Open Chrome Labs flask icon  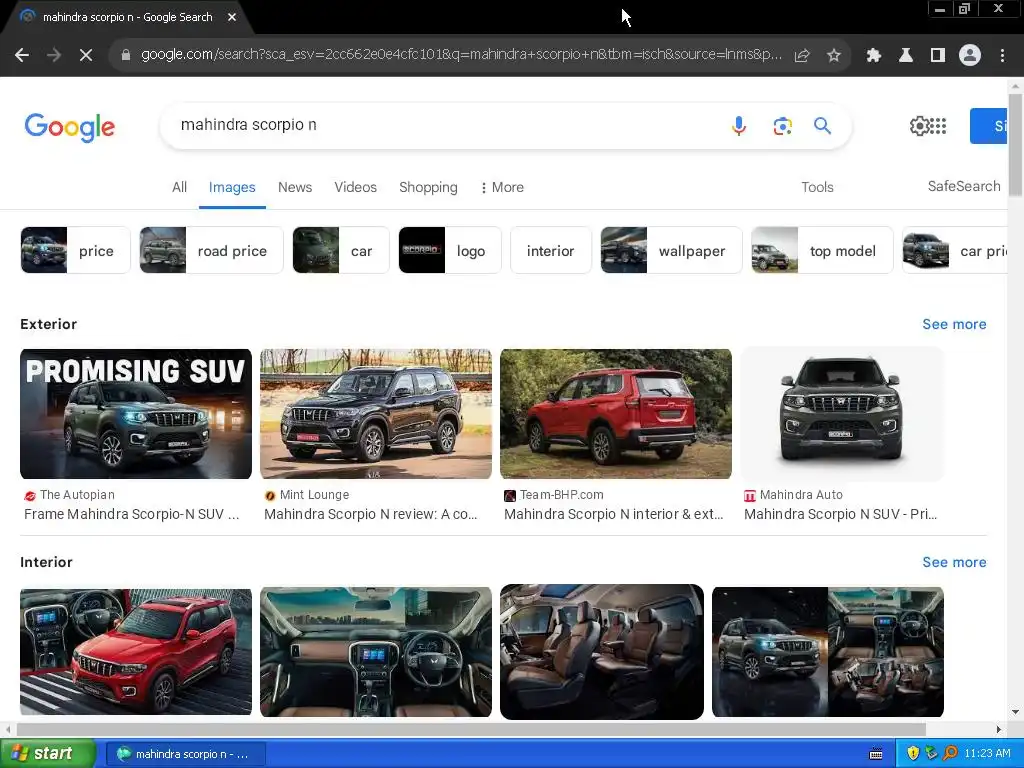pyautogui.click(x=906, y=56)
